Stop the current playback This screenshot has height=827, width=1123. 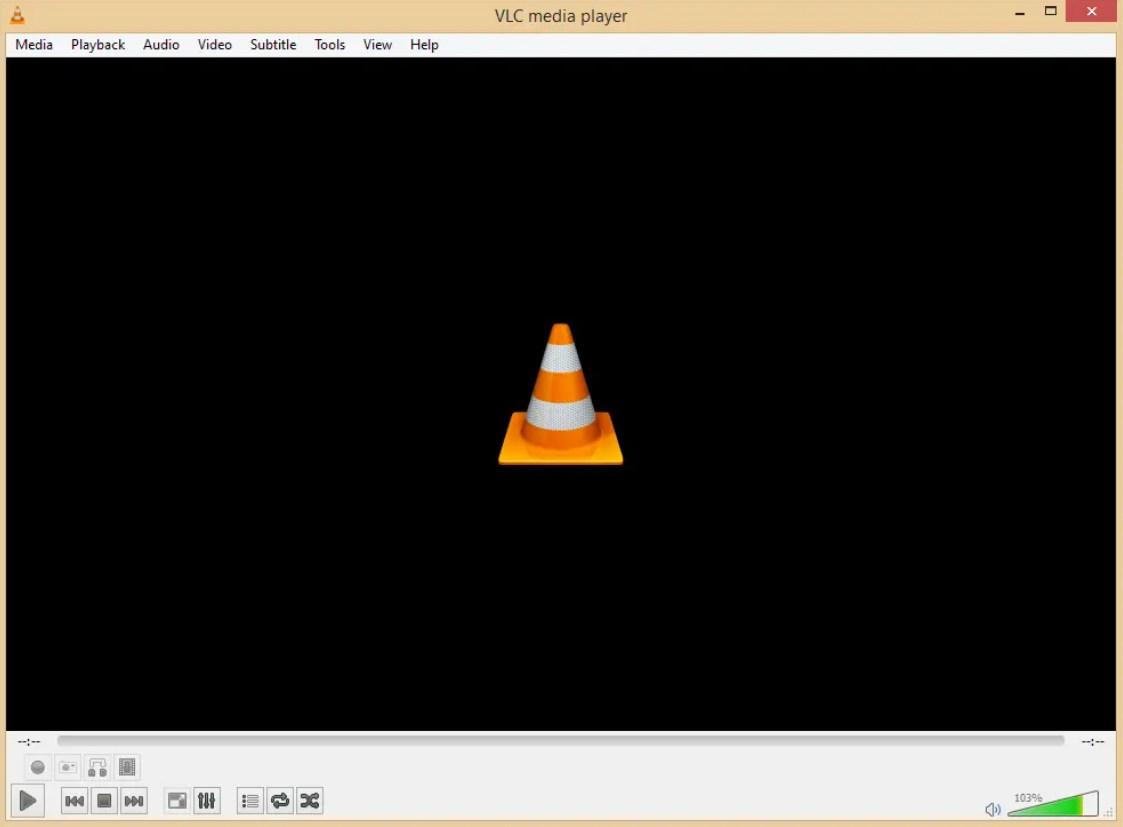click(x=104, y=800)
